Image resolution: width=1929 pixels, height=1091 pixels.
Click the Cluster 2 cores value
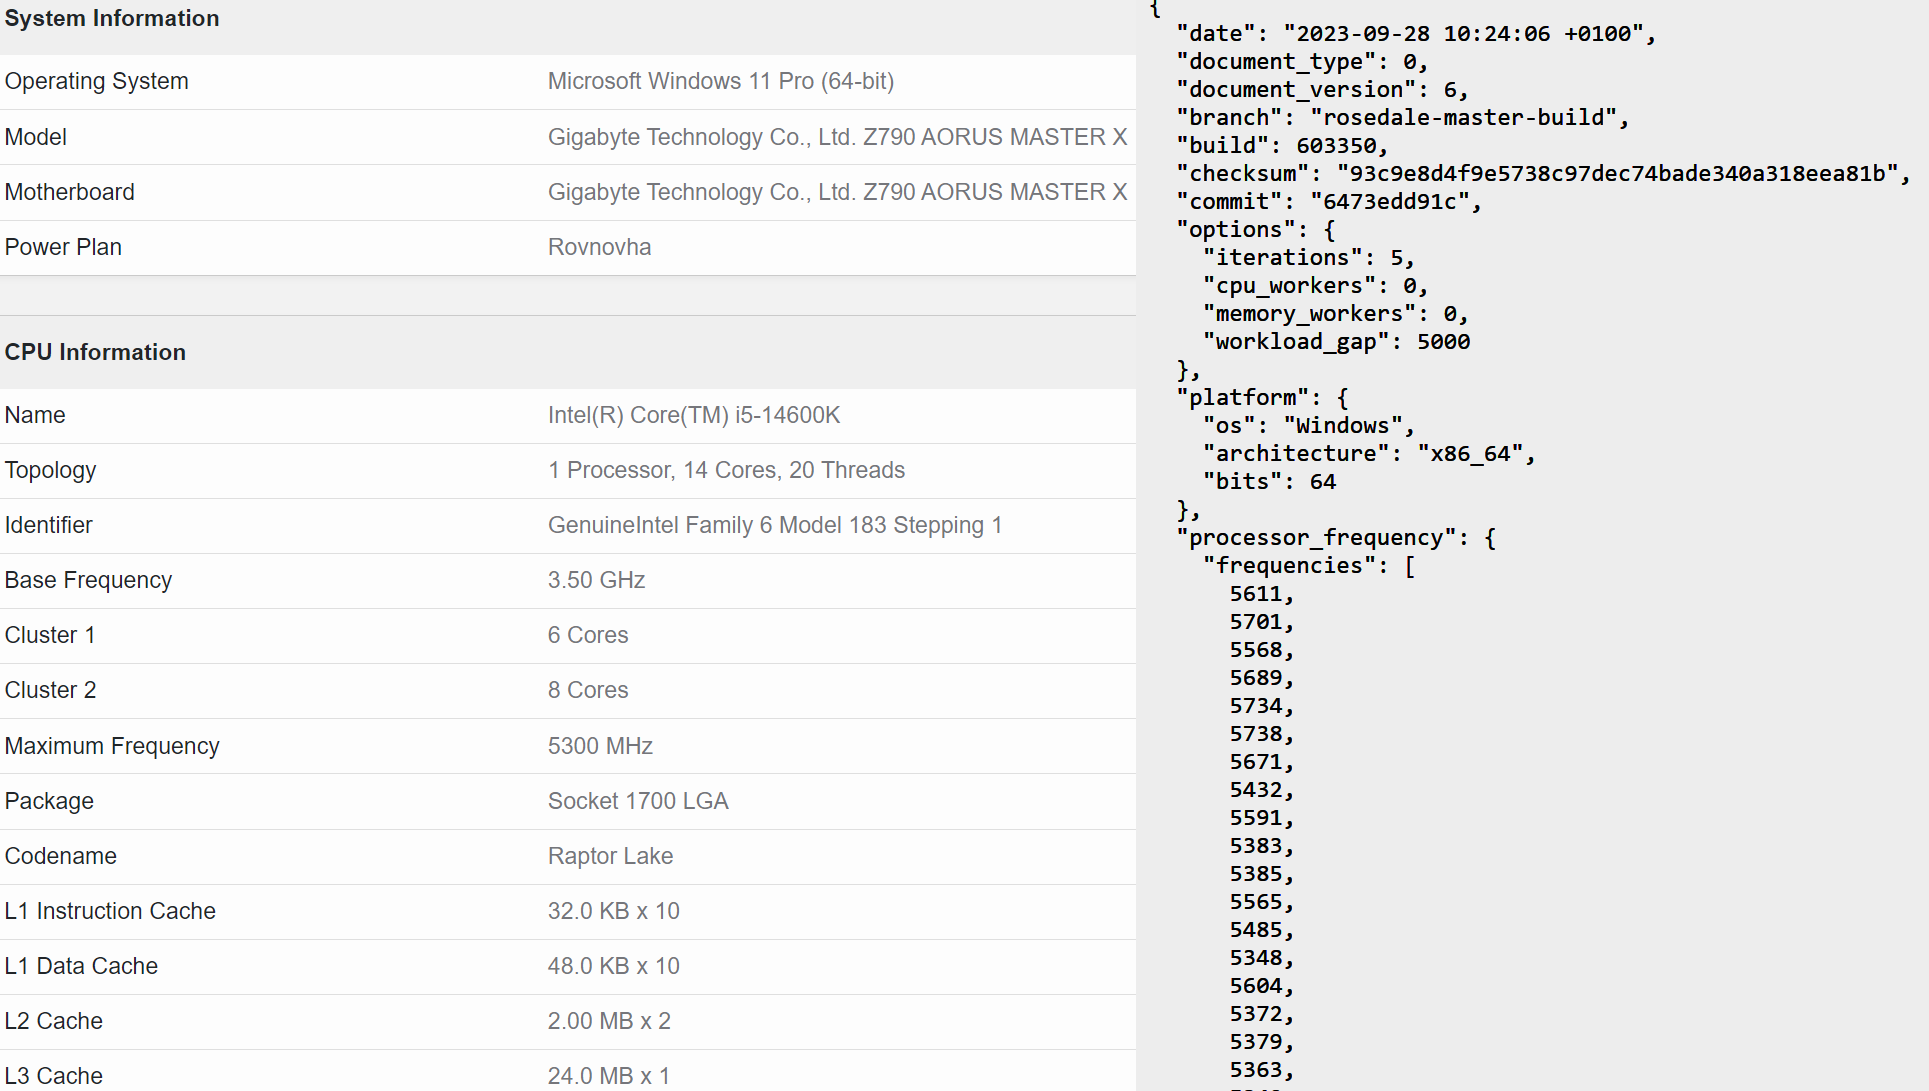point(587,690)
